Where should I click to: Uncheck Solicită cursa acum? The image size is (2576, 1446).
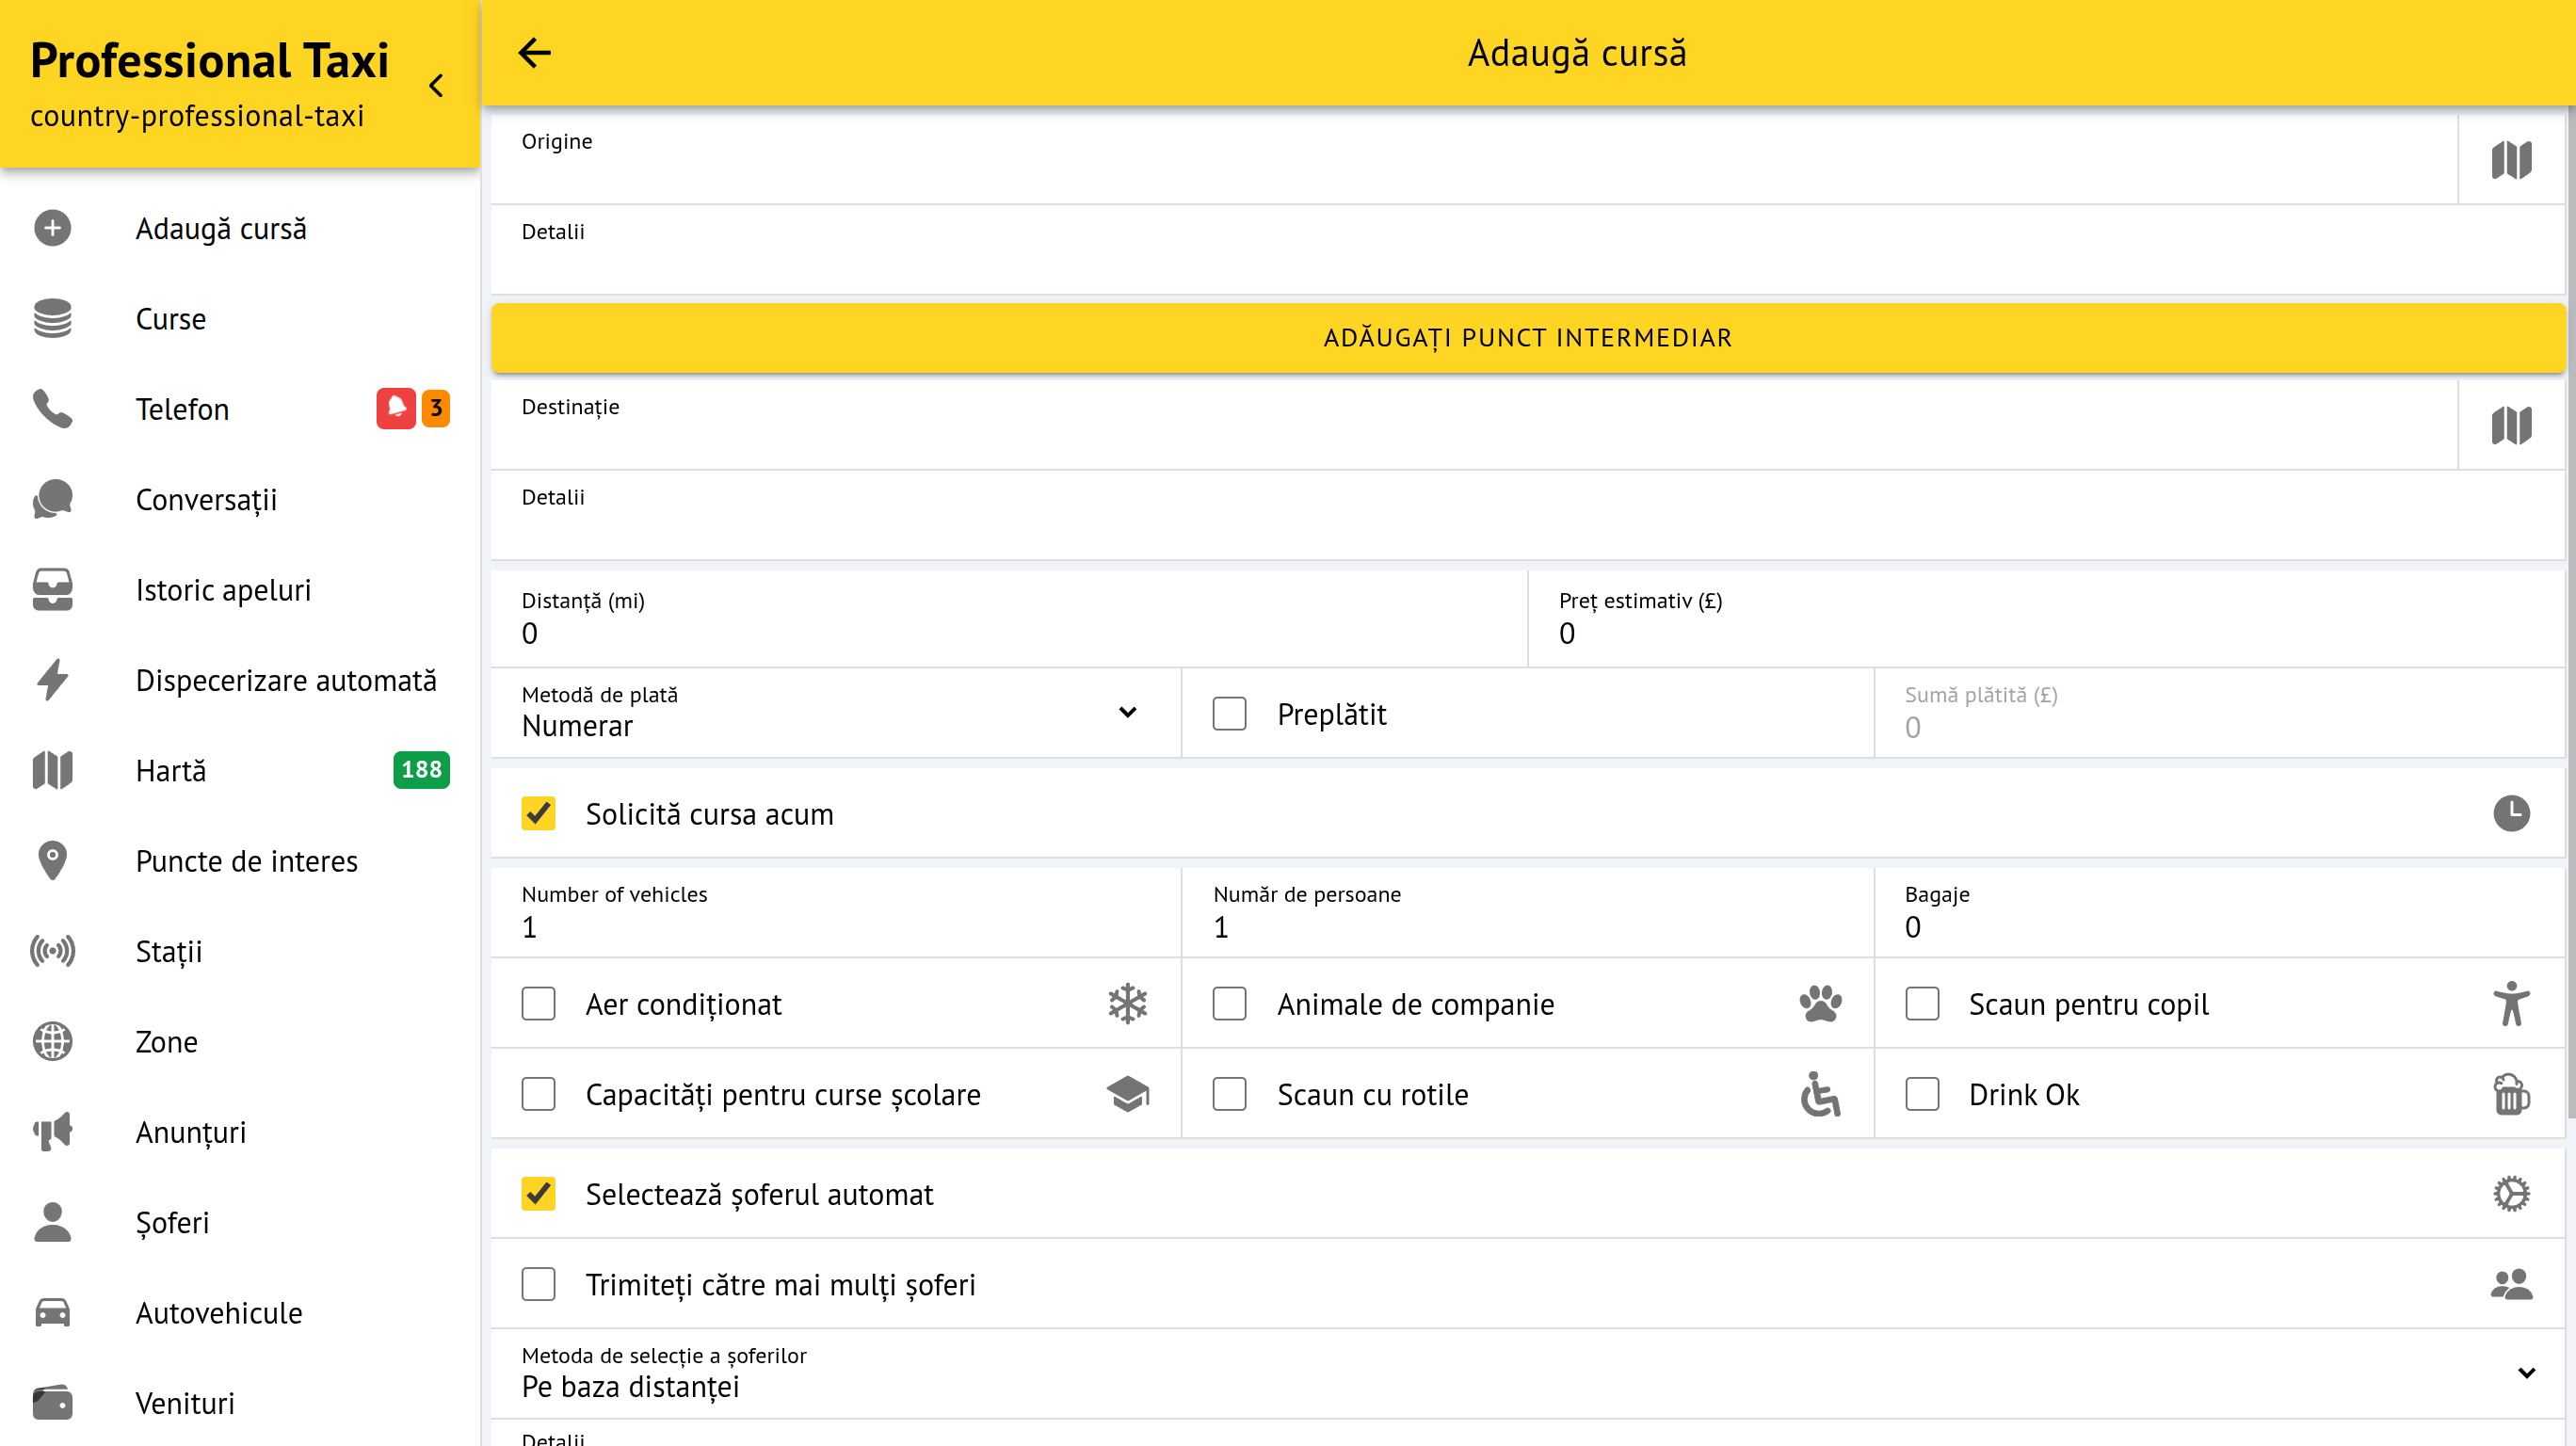point(538,813)
